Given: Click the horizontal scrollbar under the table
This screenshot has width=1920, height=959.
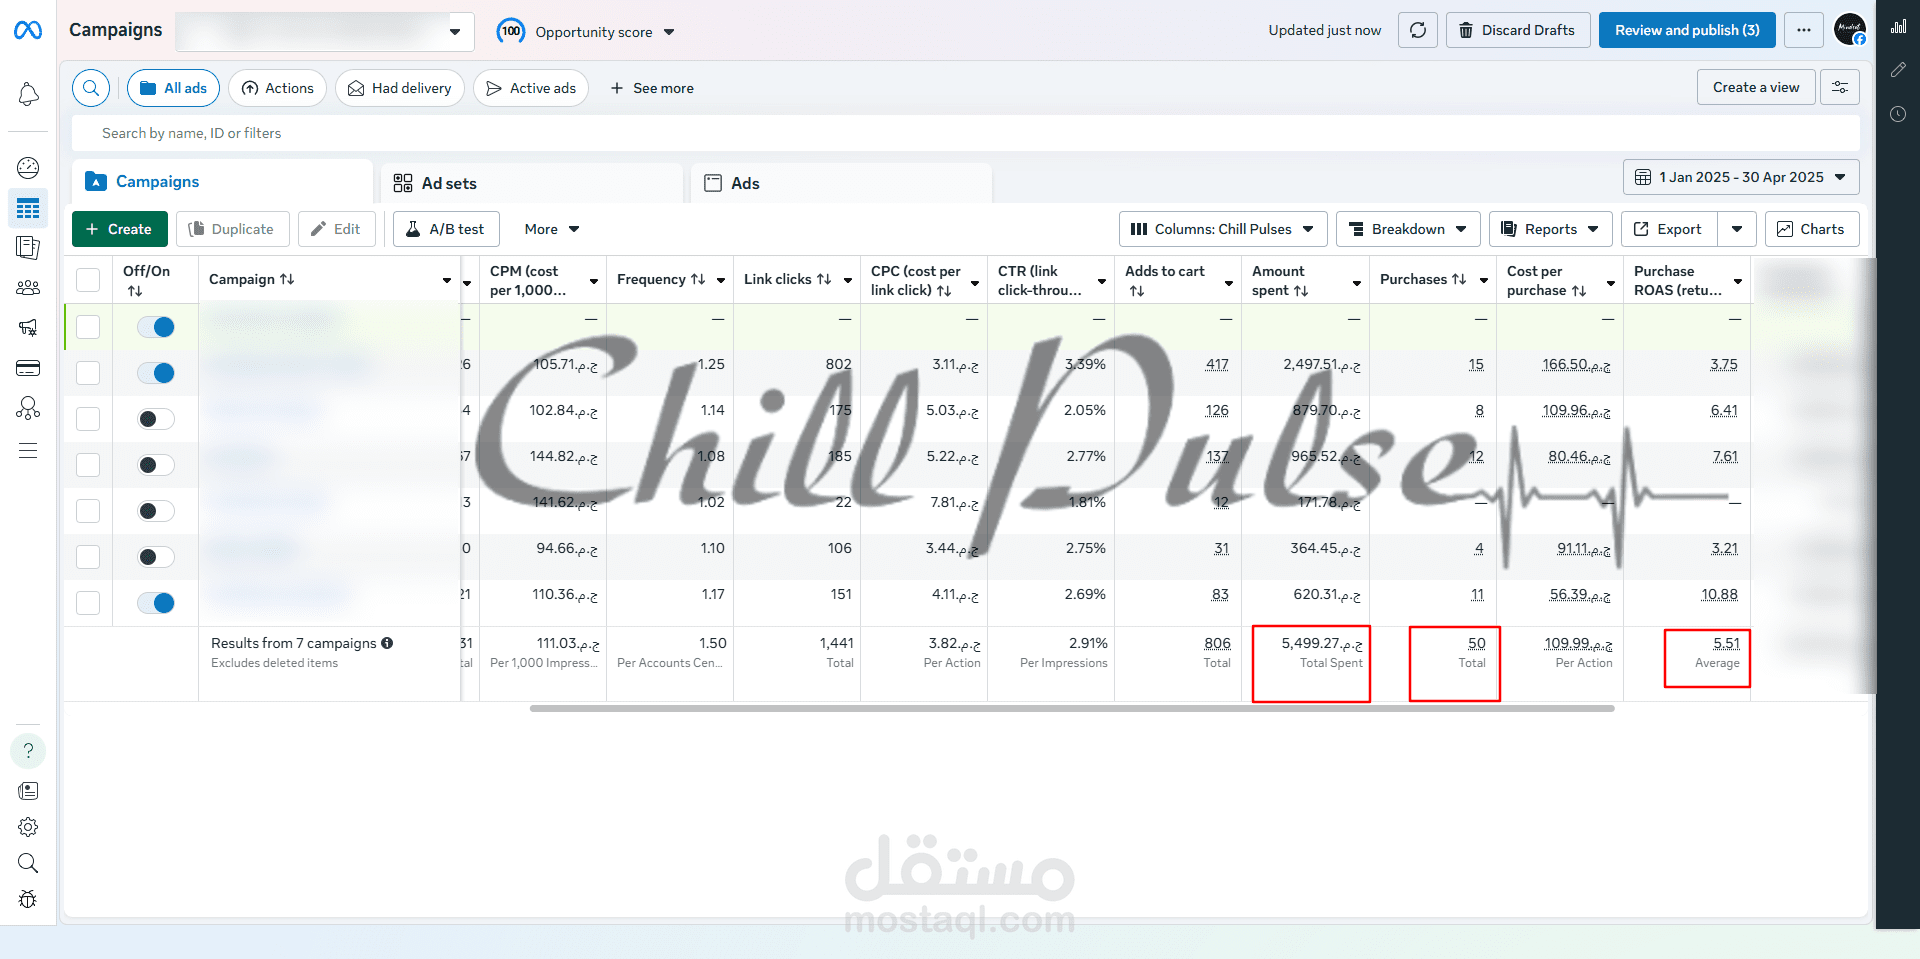Looking at the screenshot, I should 1072,708.
